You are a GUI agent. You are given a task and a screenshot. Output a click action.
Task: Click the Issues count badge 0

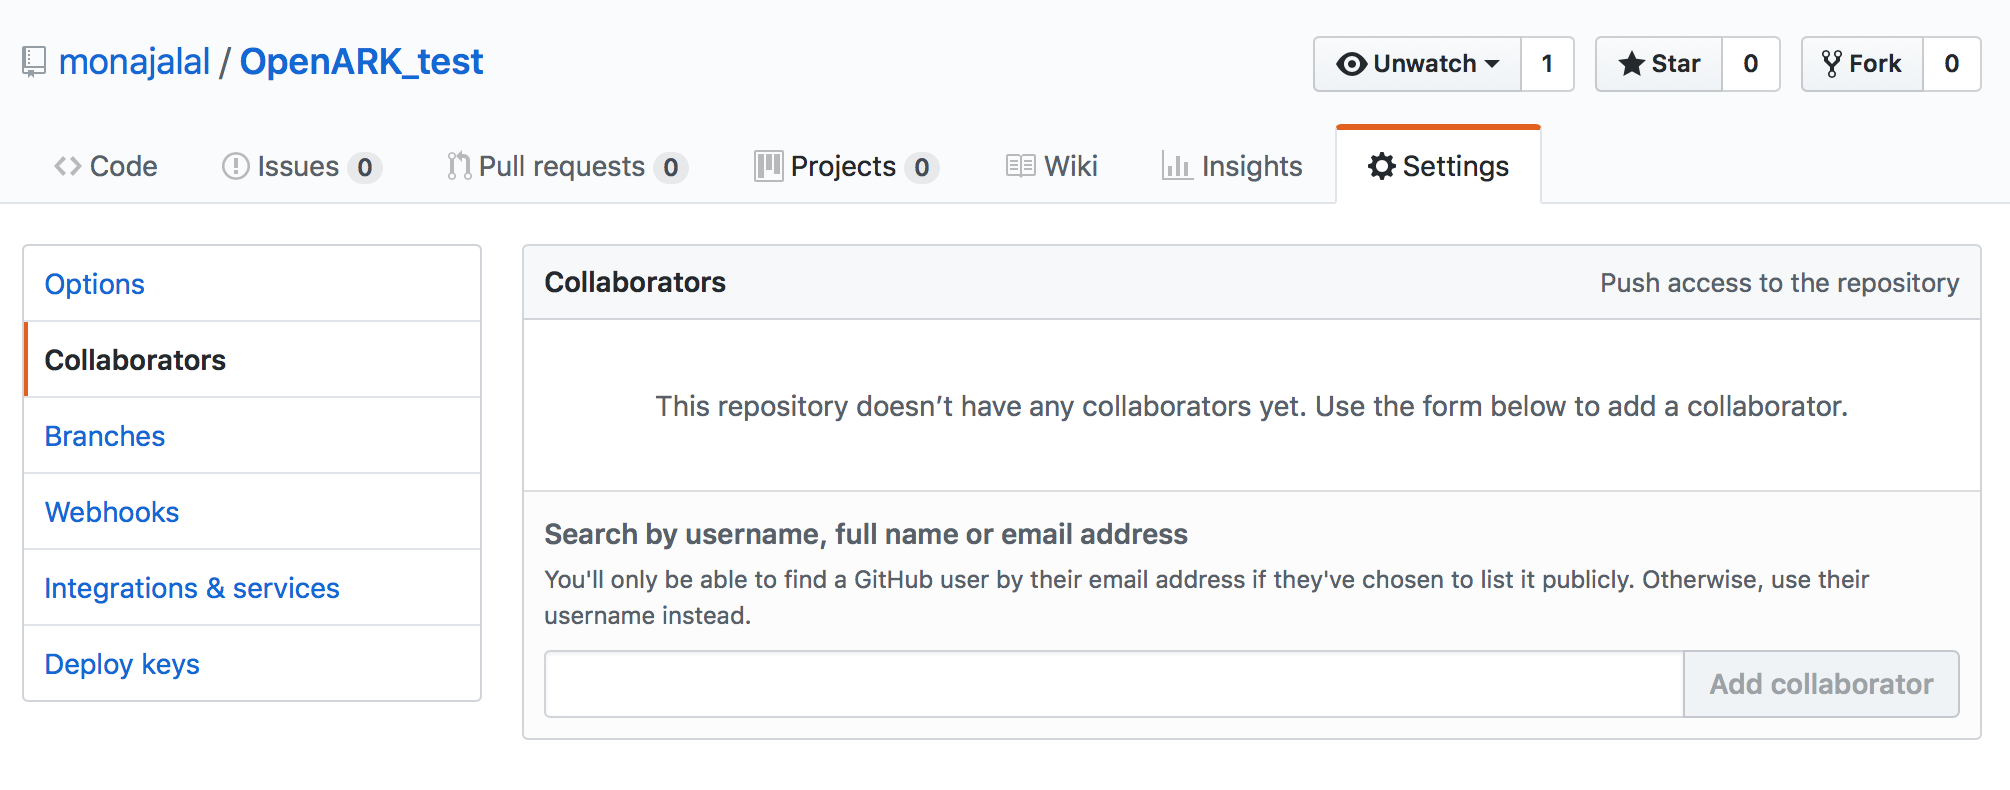[365, 167]
